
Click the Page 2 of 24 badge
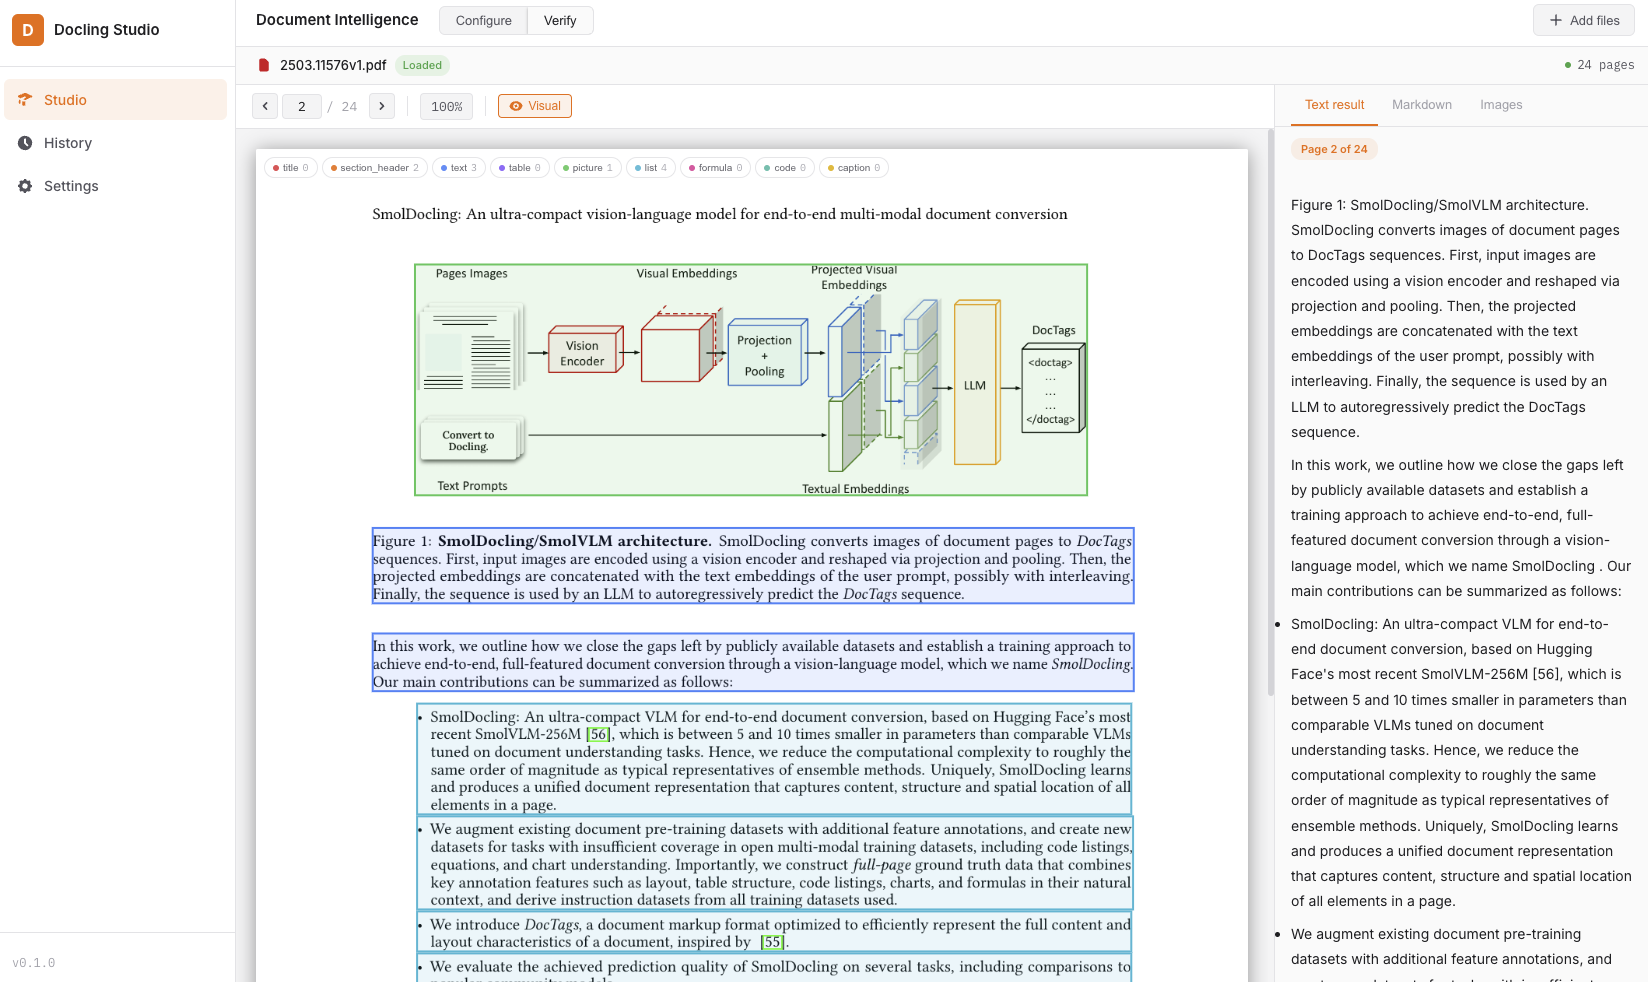(x=1334, y=149)
